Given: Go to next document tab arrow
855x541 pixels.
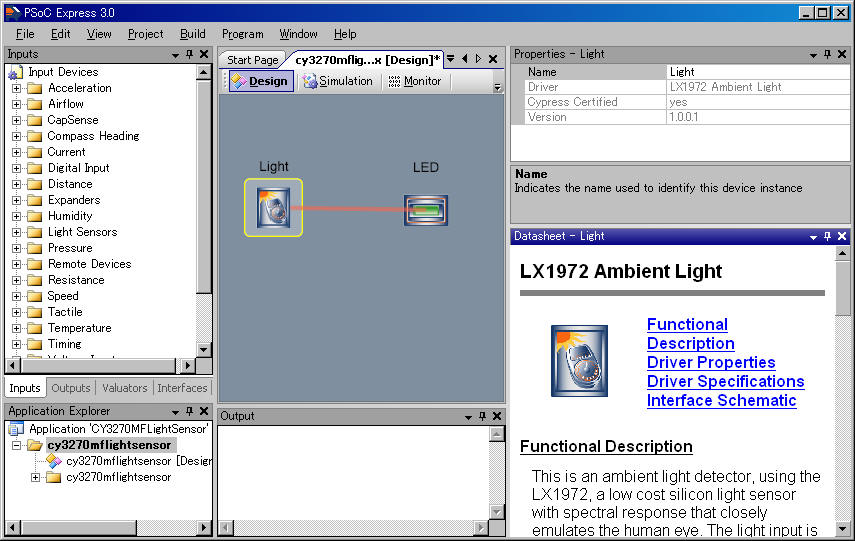Looking at the screenshot, I should (x=478, y=59).
